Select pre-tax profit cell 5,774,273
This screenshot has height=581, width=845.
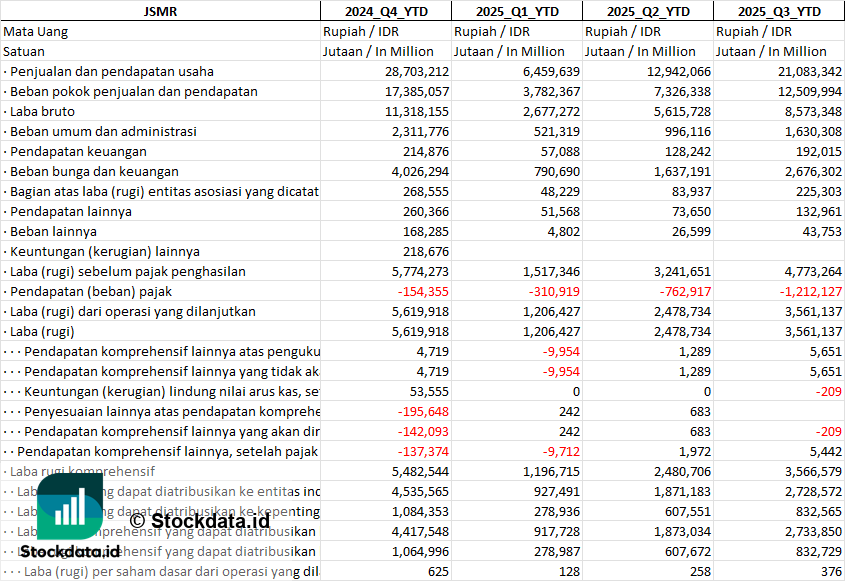coord(420,271)
